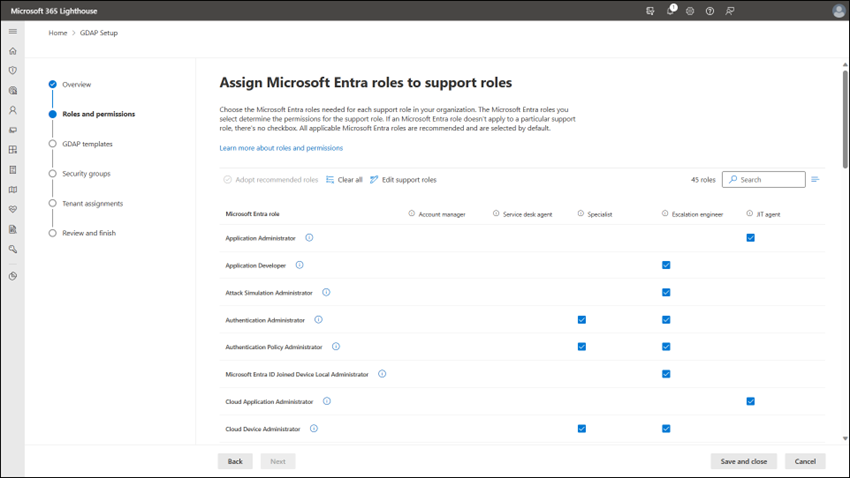Uncheck JIT agent for Application Administrator
This screenshot has height=478, width=850.
750,238
